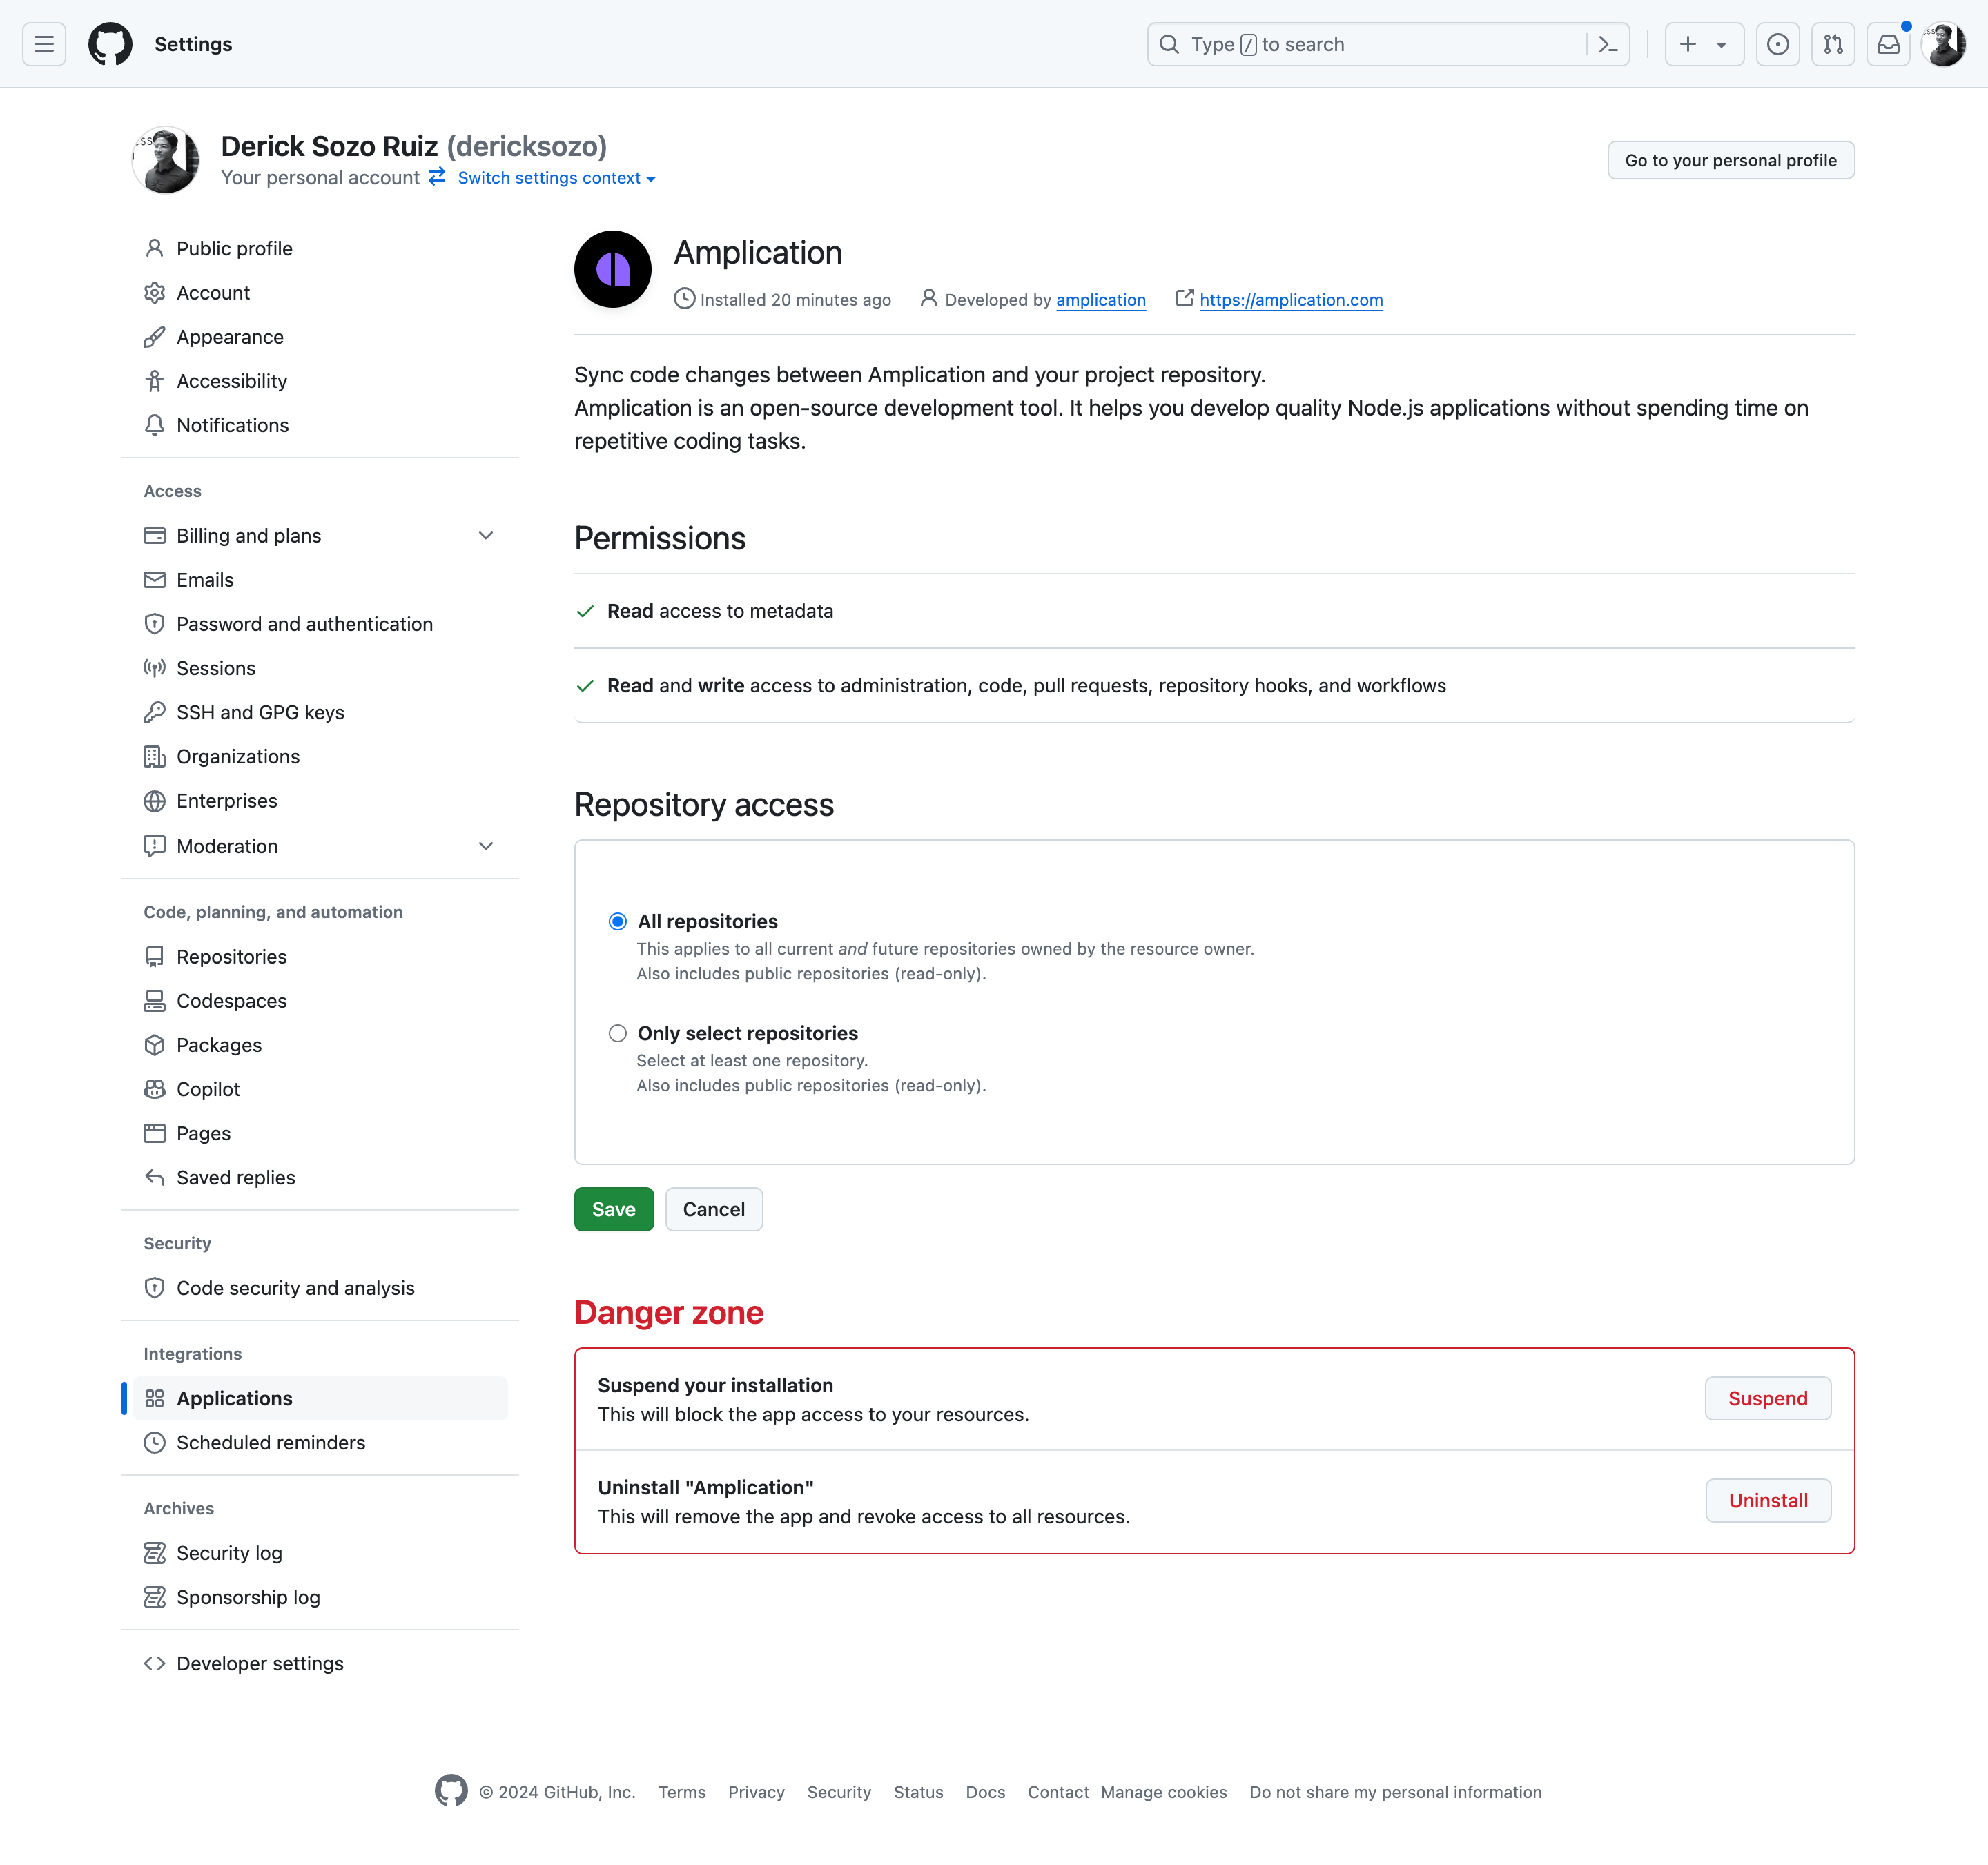Click the Account gear icon
The image size is (1988, 1865).
click(154, 292)
